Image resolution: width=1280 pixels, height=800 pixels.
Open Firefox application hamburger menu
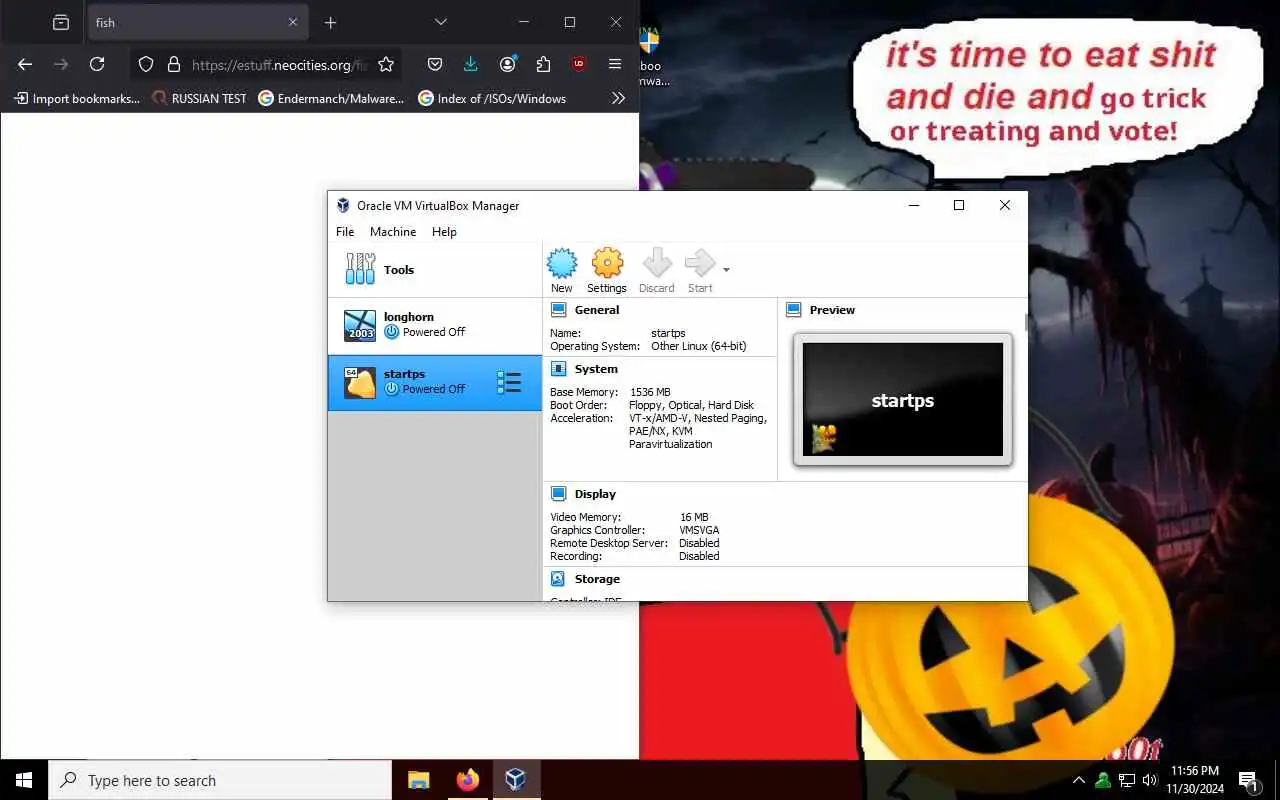pyautogui.click(x=615, y=64)
